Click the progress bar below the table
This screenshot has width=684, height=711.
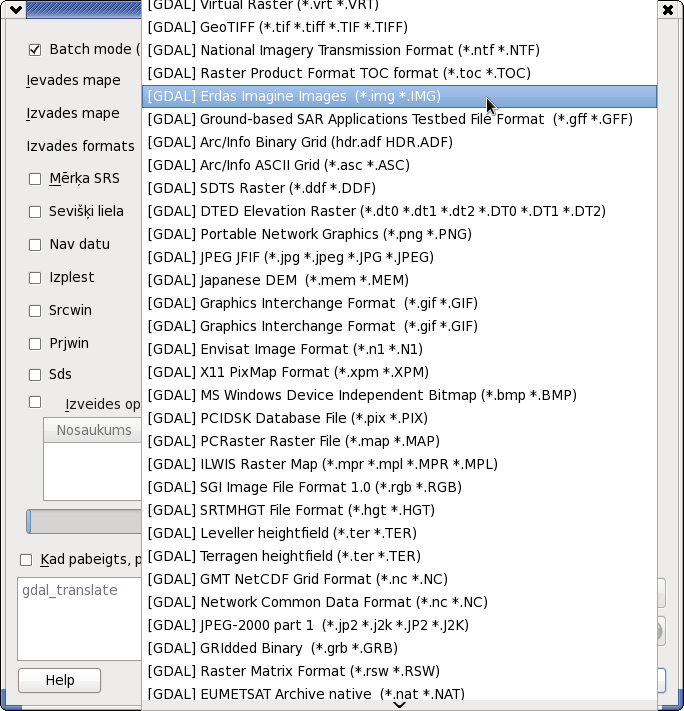(x=84, y=521)
